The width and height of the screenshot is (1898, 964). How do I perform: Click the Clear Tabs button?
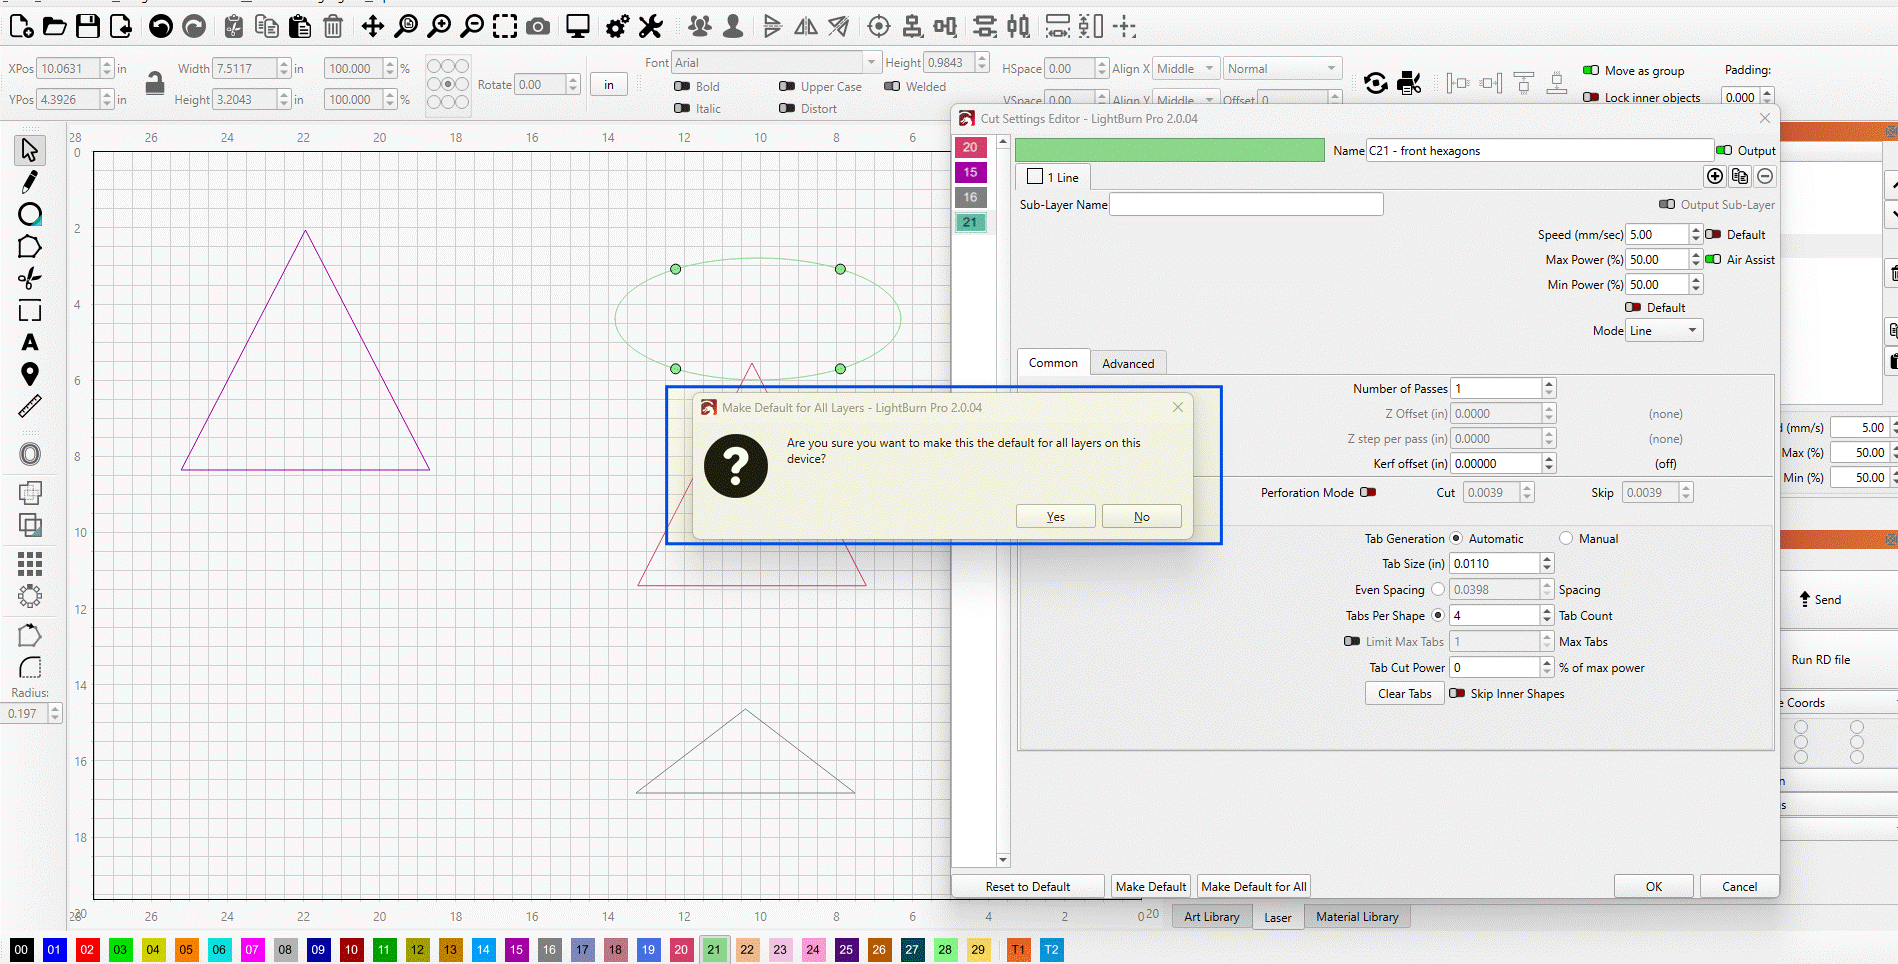point(1404,694)
